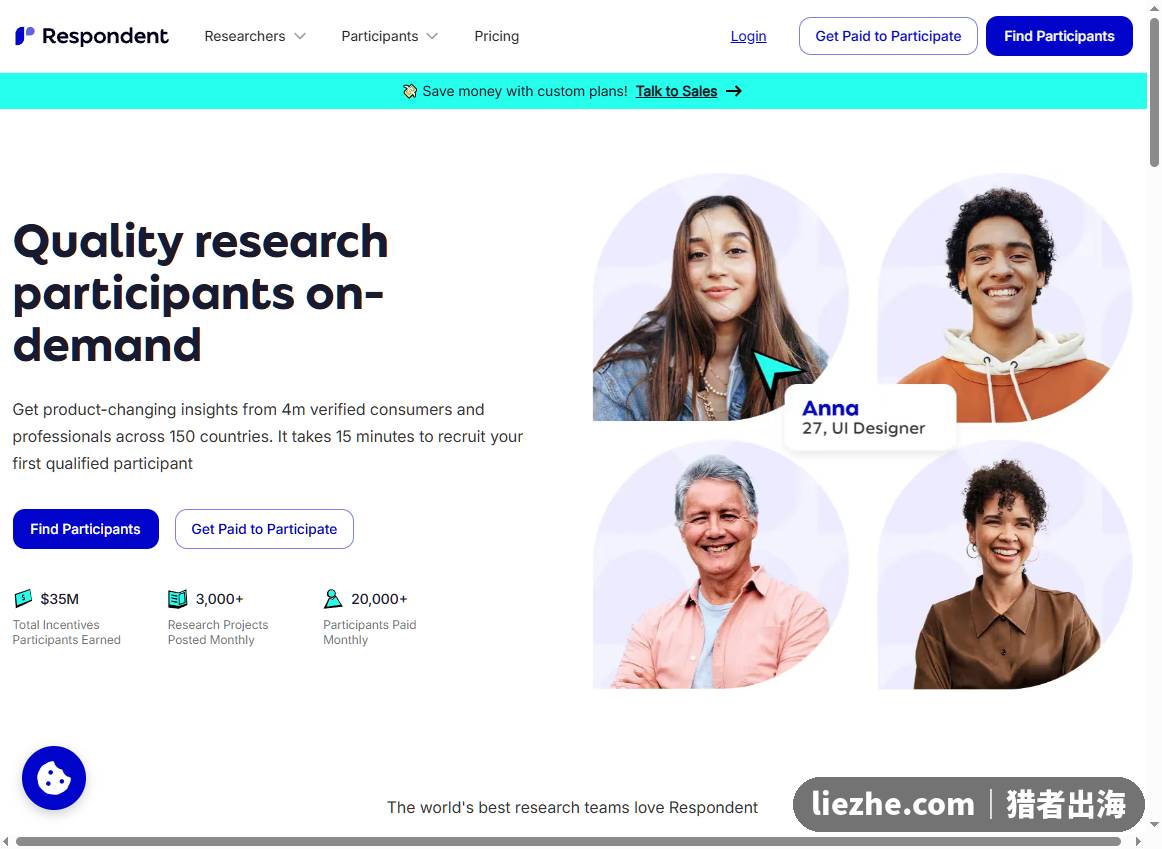Click the smiling older man's photo
This screenshot has width=1162, height=849.
click(x=720, y=565)
